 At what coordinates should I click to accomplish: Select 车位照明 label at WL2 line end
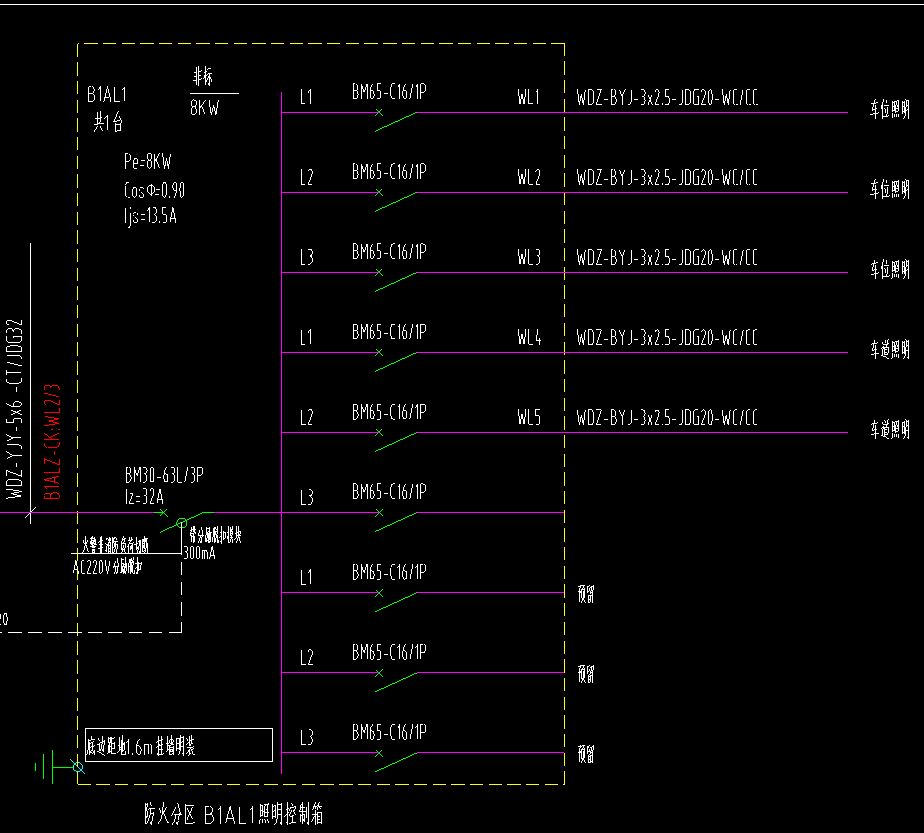point(890,189)
